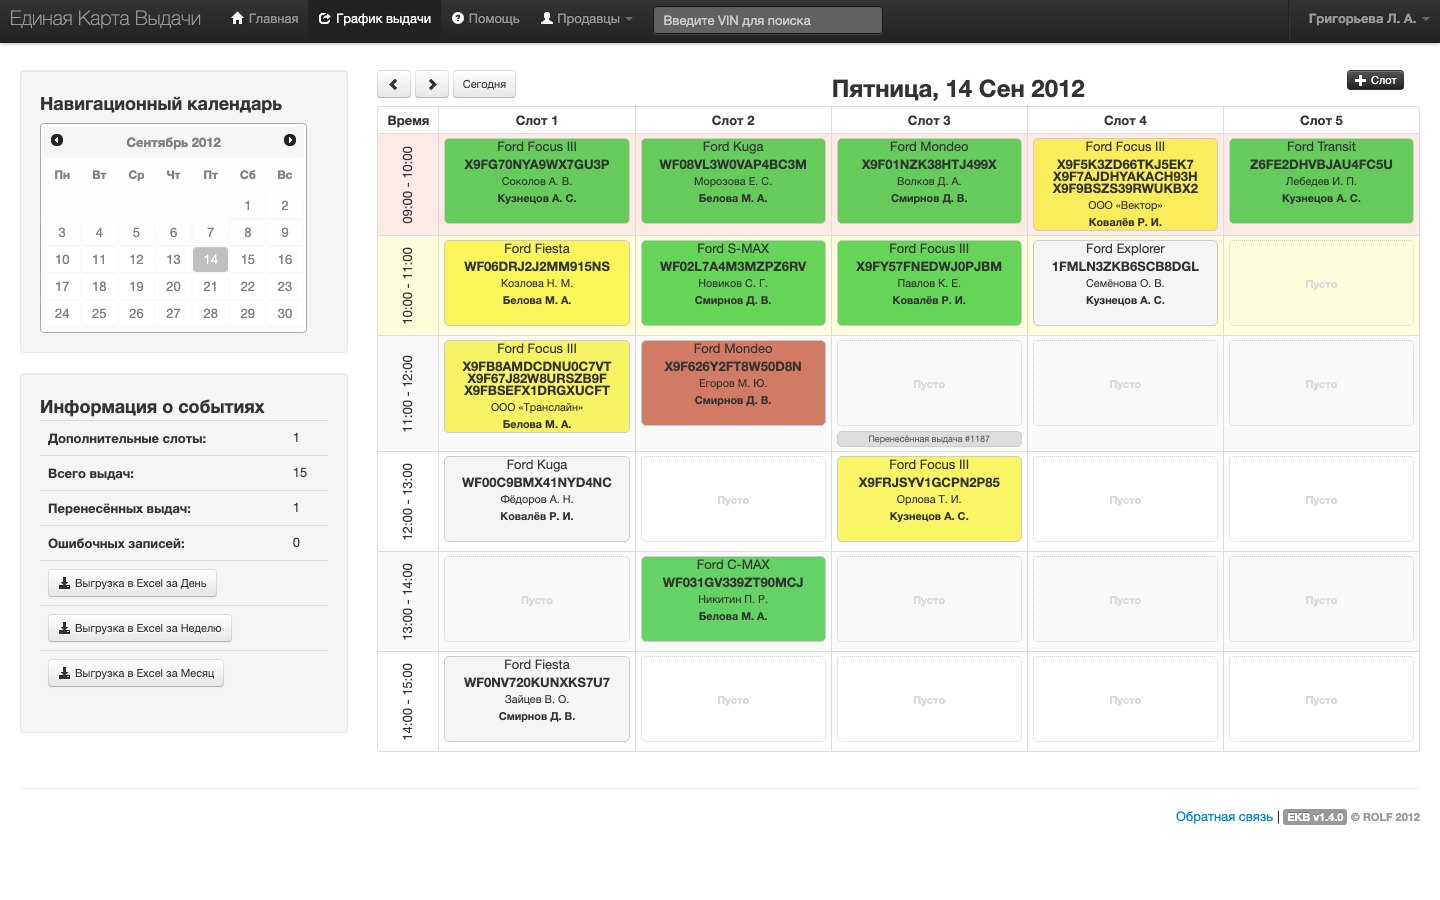This screenshot has height=900, width=1440.
Task: Open the Ford Kuga card for Фёдоров А. Н.
Action: point(537,499)
